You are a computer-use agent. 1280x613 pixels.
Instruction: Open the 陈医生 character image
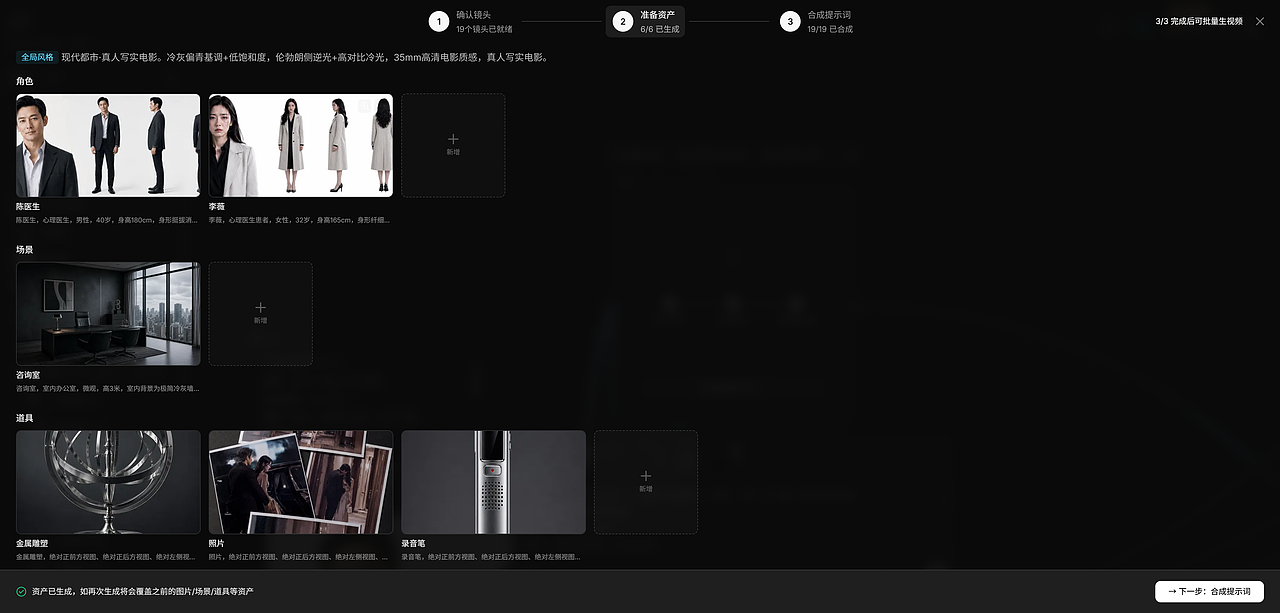coord(108,145)
